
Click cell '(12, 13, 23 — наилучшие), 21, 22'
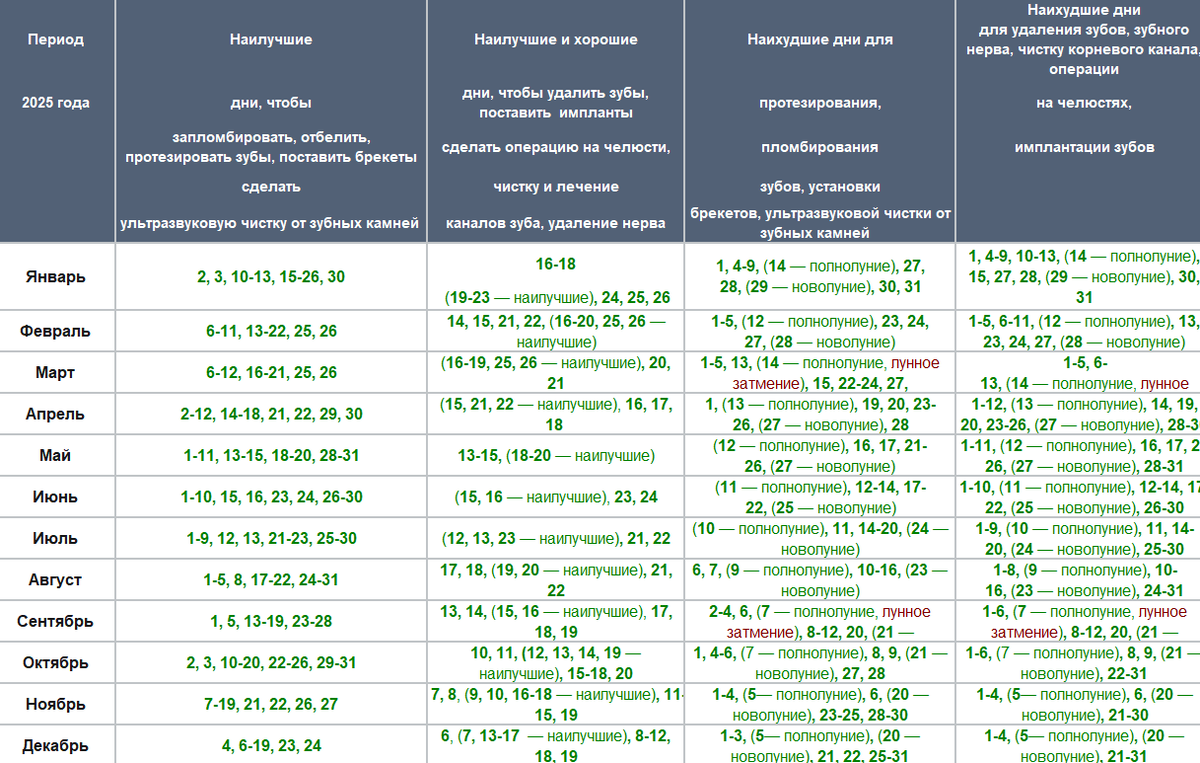555,538
